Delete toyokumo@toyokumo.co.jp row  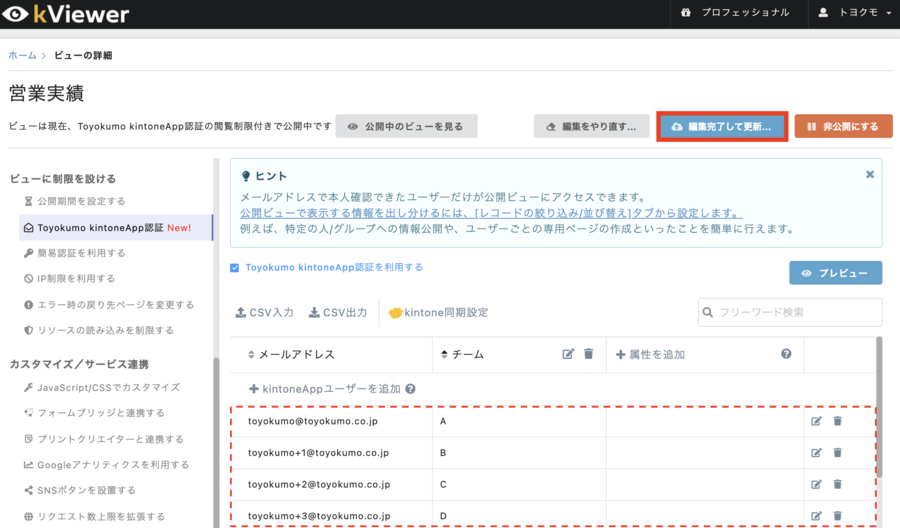[837, 421]
